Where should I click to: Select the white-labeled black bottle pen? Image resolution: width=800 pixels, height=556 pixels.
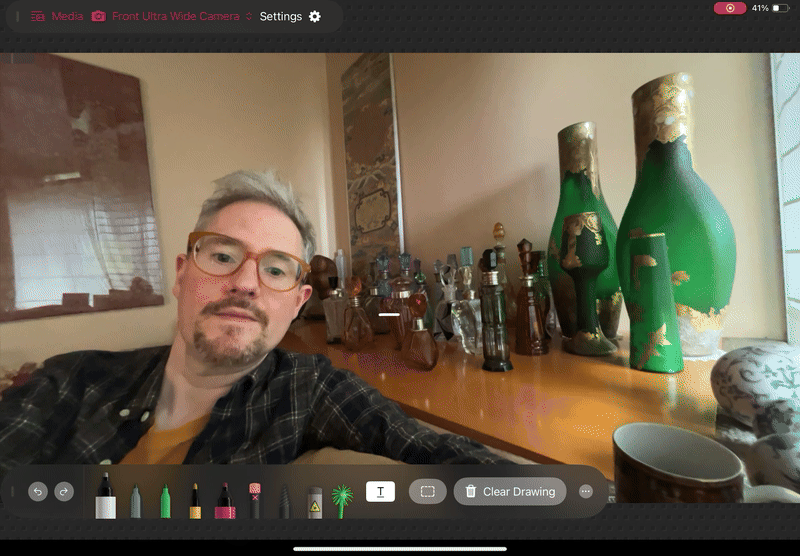tap(106, 495)
